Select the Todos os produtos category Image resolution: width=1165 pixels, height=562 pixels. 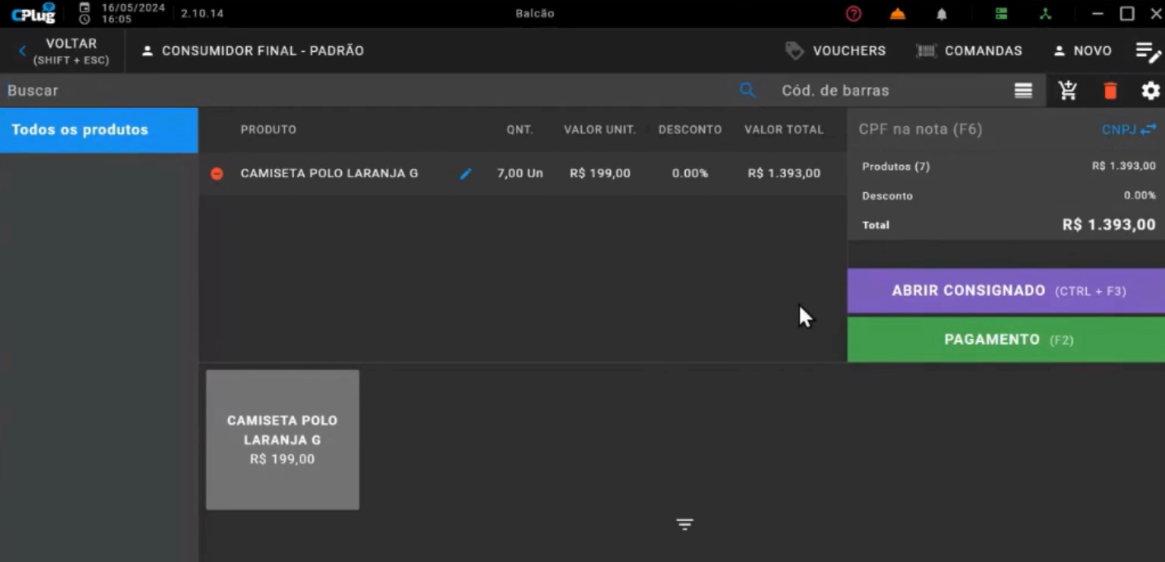click(99, 130)
